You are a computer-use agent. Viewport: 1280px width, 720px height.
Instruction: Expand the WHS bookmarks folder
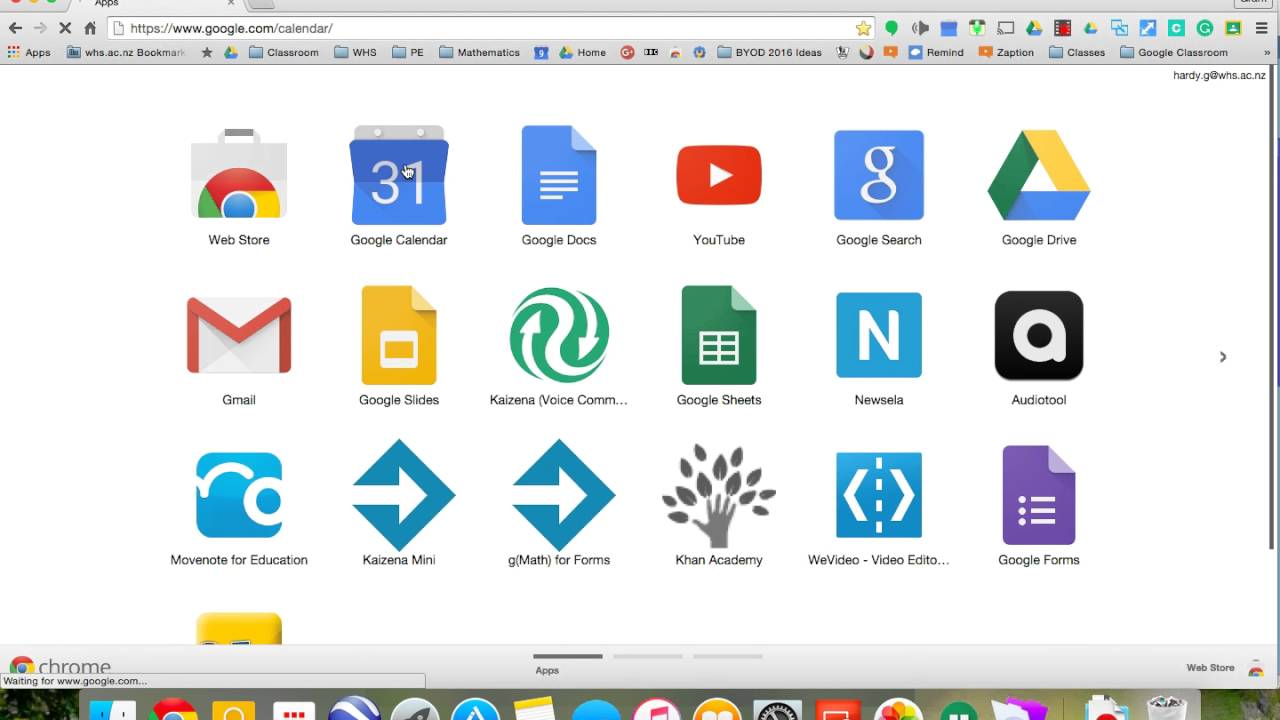coord(355,52)
